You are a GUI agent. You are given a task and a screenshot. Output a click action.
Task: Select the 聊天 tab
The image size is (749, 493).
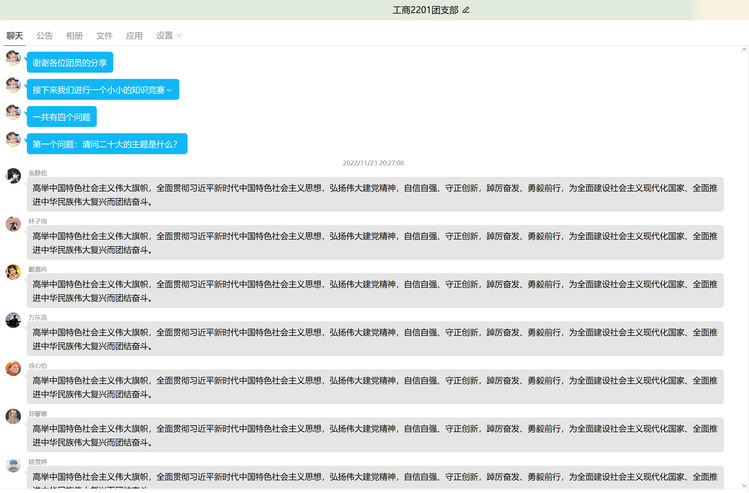pyautogui.click(x=15, y=36)
